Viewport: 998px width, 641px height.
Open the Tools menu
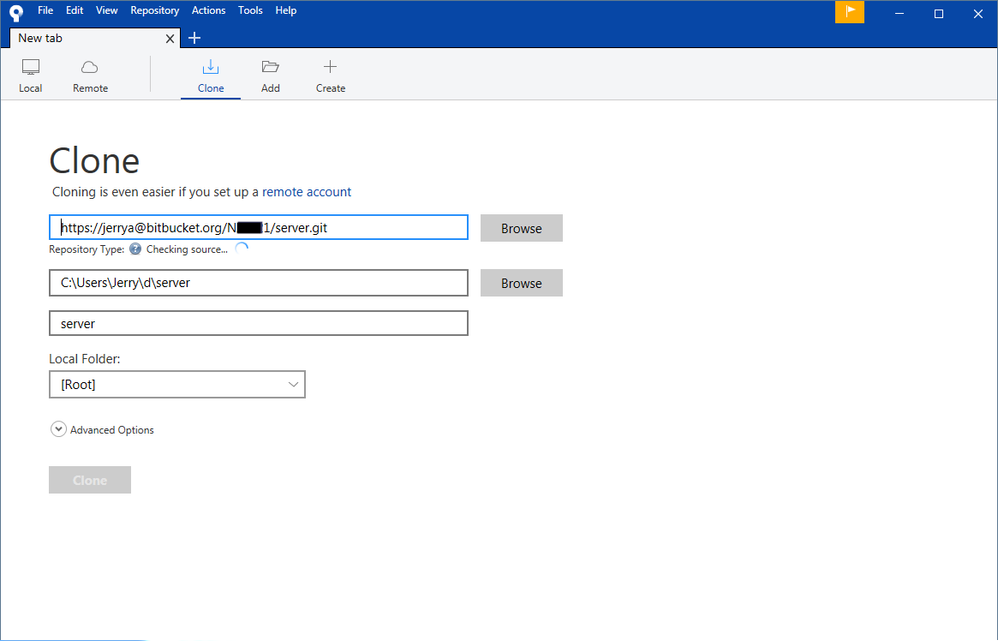(250, 10)
